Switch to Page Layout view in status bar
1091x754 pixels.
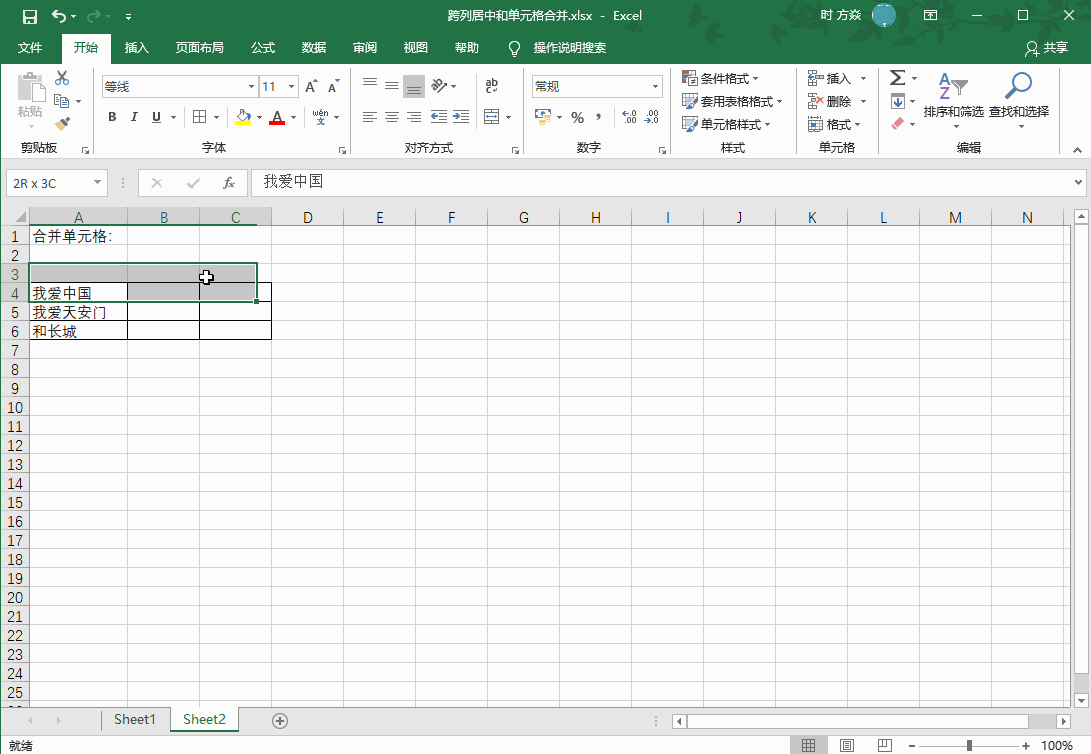846,746
